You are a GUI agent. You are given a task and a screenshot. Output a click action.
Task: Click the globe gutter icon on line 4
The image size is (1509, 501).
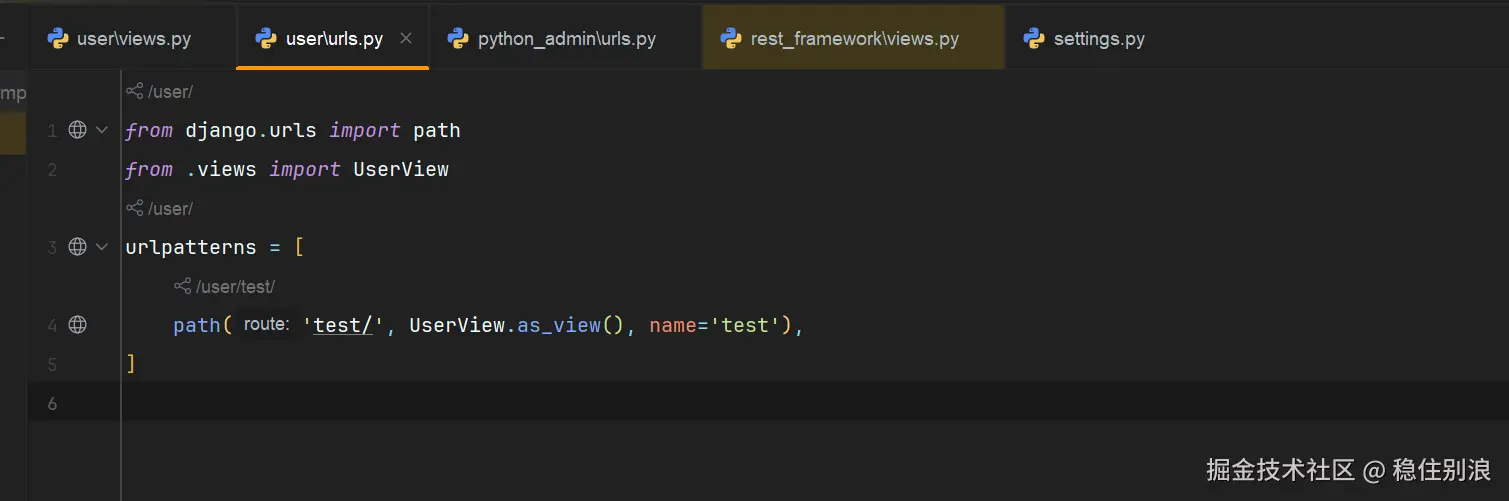(x=77, y=325)
